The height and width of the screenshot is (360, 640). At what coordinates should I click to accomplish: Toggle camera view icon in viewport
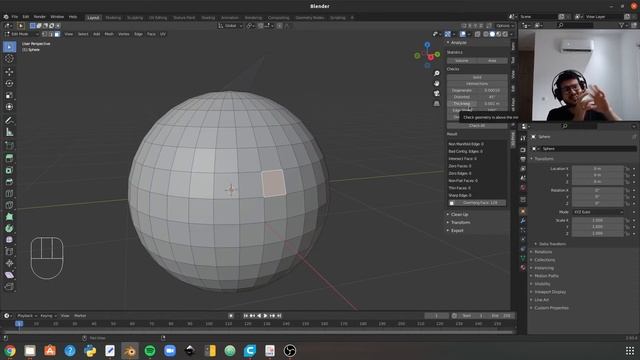[437, 93]
